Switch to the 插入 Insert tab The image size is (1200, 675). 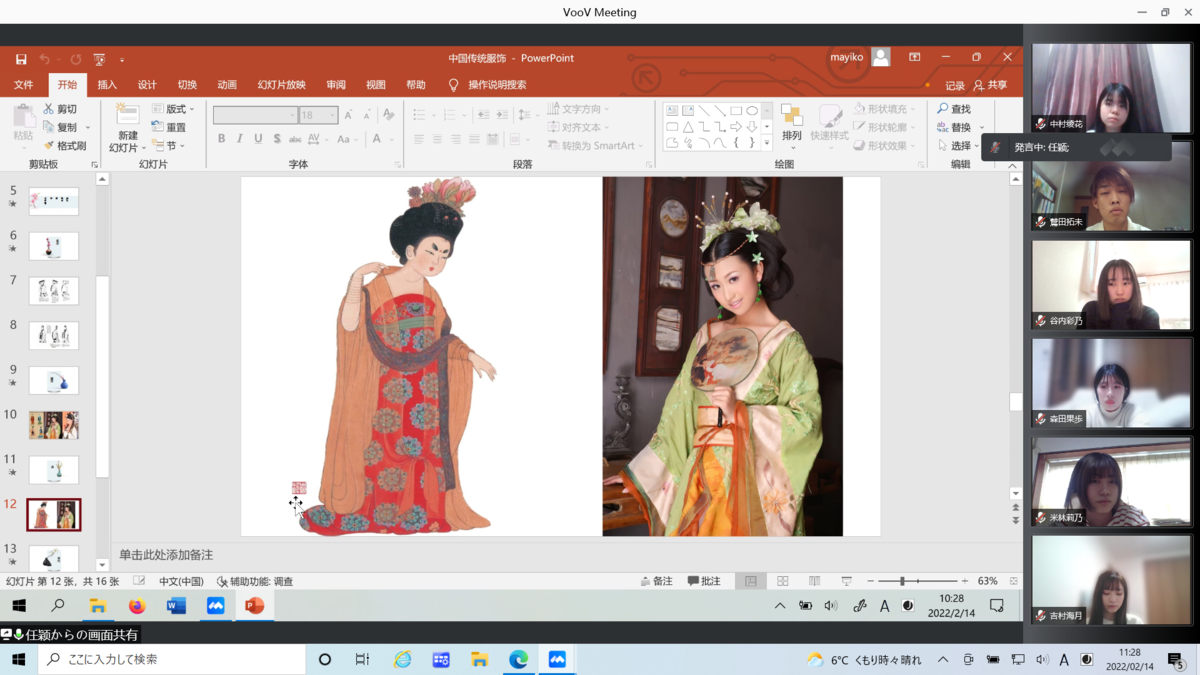[x=107, y=86]
